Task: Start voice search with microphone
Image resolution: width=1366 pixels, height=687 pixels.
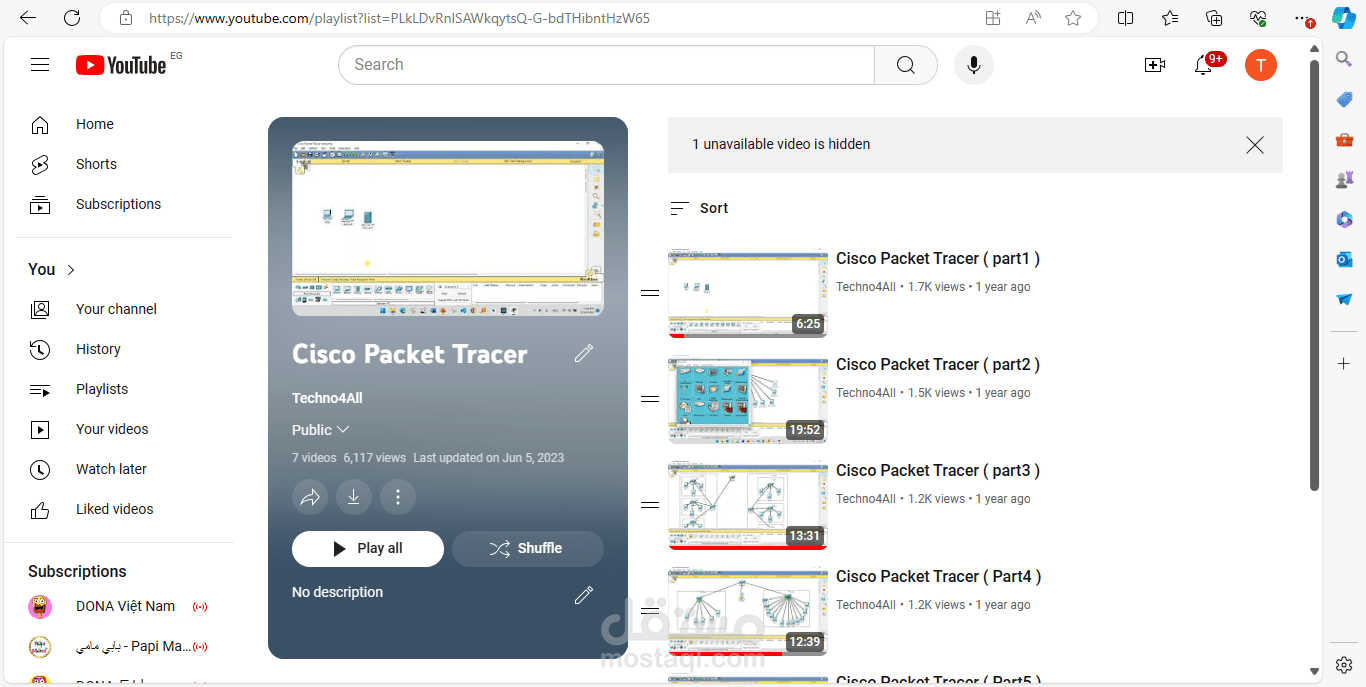Action: point(974,65)
